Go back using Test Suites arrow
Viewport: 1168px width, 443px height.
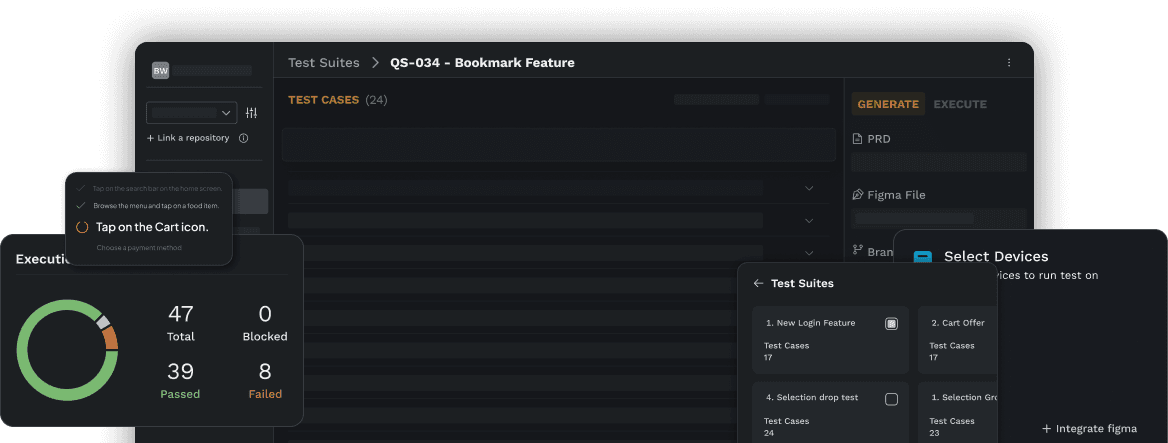click(758, 283)
